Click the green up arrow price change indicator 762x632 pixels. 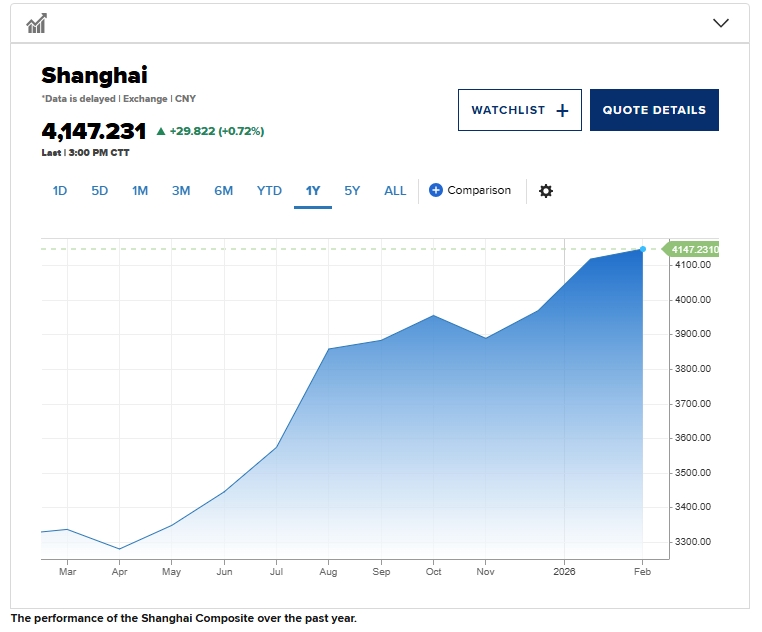click(161, 131)
